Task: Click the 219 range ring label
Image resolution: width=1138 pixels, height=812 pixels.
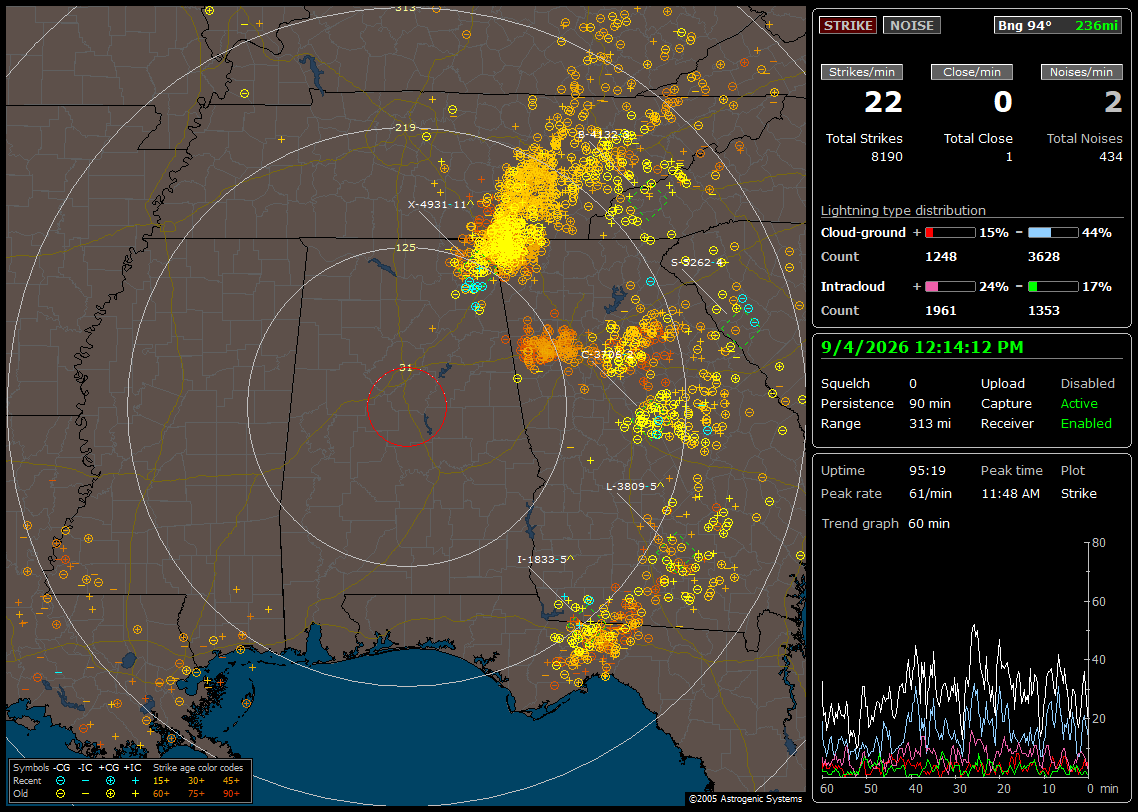Action: [x=406, y=128]
